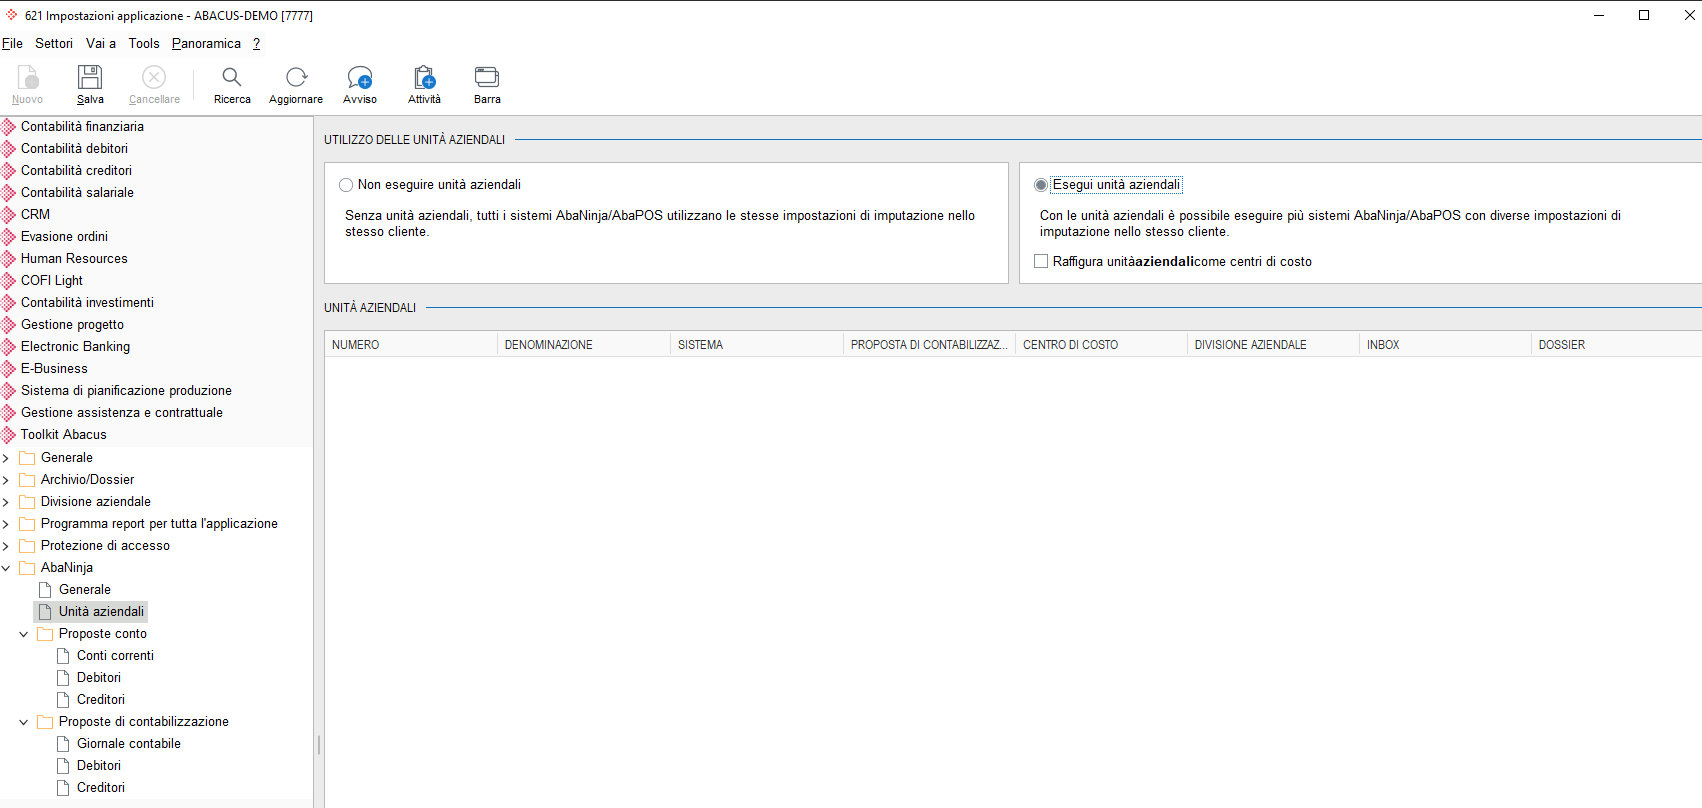Open the Panoramica menu

206,43
